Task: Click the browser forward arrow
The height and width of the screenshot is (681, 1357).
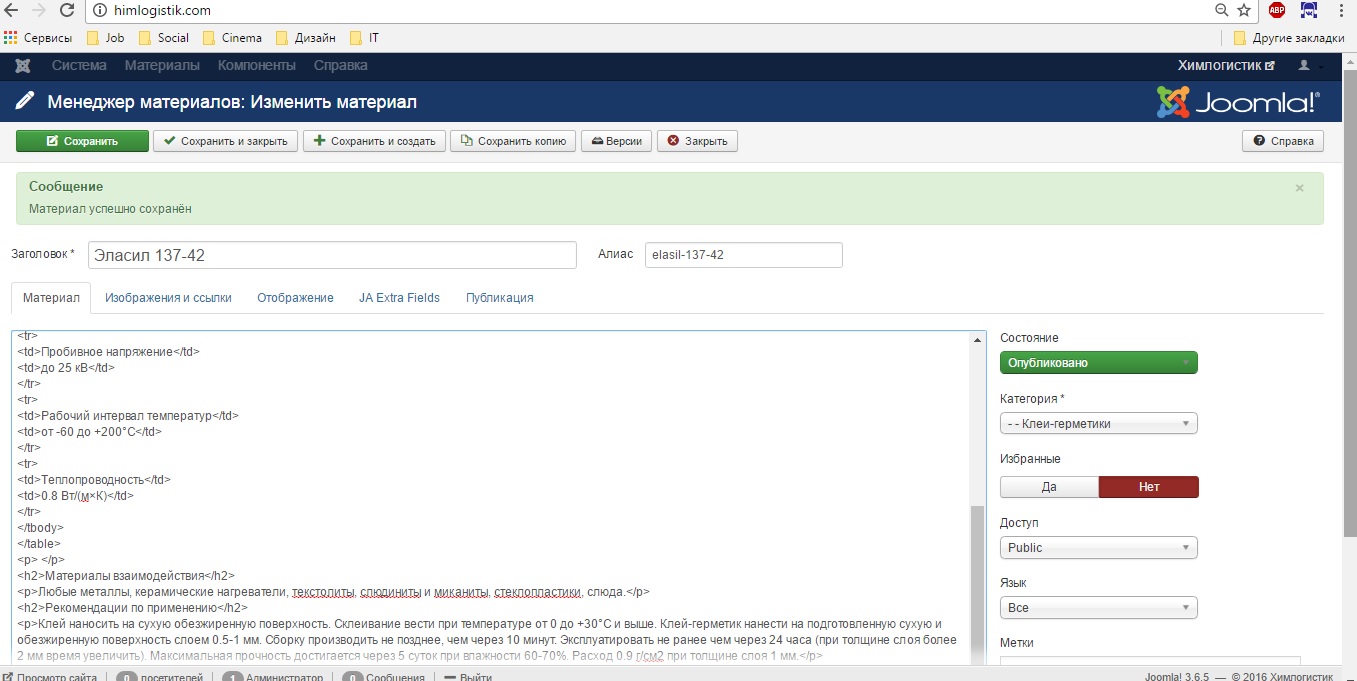Action: [x=39, y=11]
